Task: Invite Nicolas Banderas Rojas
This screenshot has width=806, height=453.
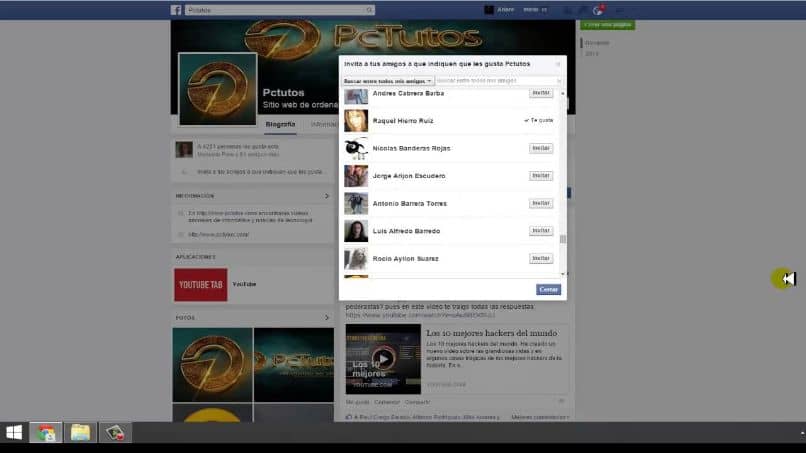Action: [x=541, y=148]
